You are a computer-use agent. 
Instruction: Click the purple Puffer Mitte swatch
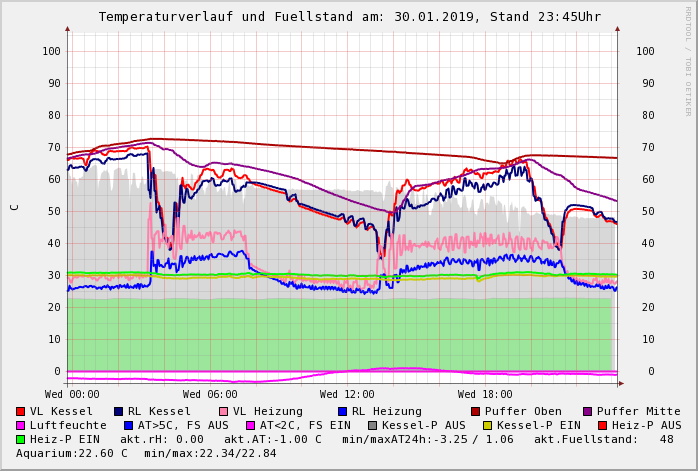588,411
